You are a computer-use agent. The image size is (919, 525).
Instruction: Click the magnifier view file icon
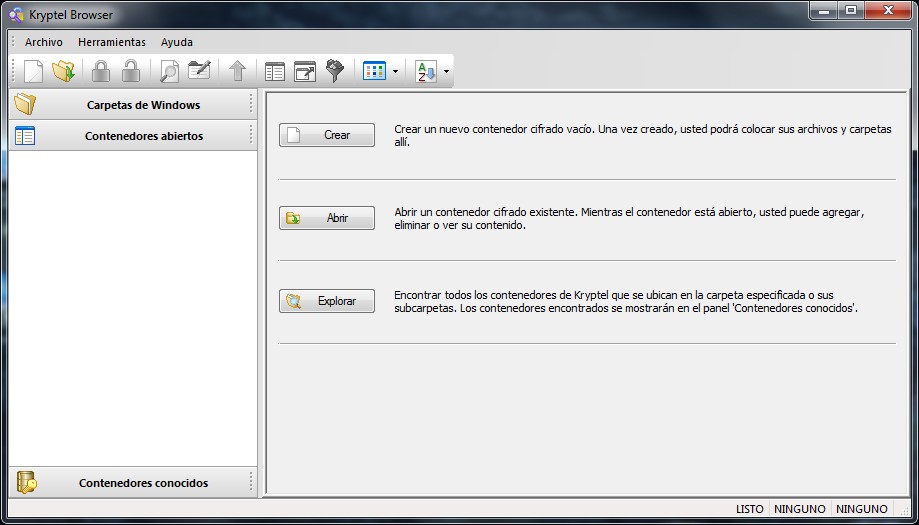(x=169, y=71)
